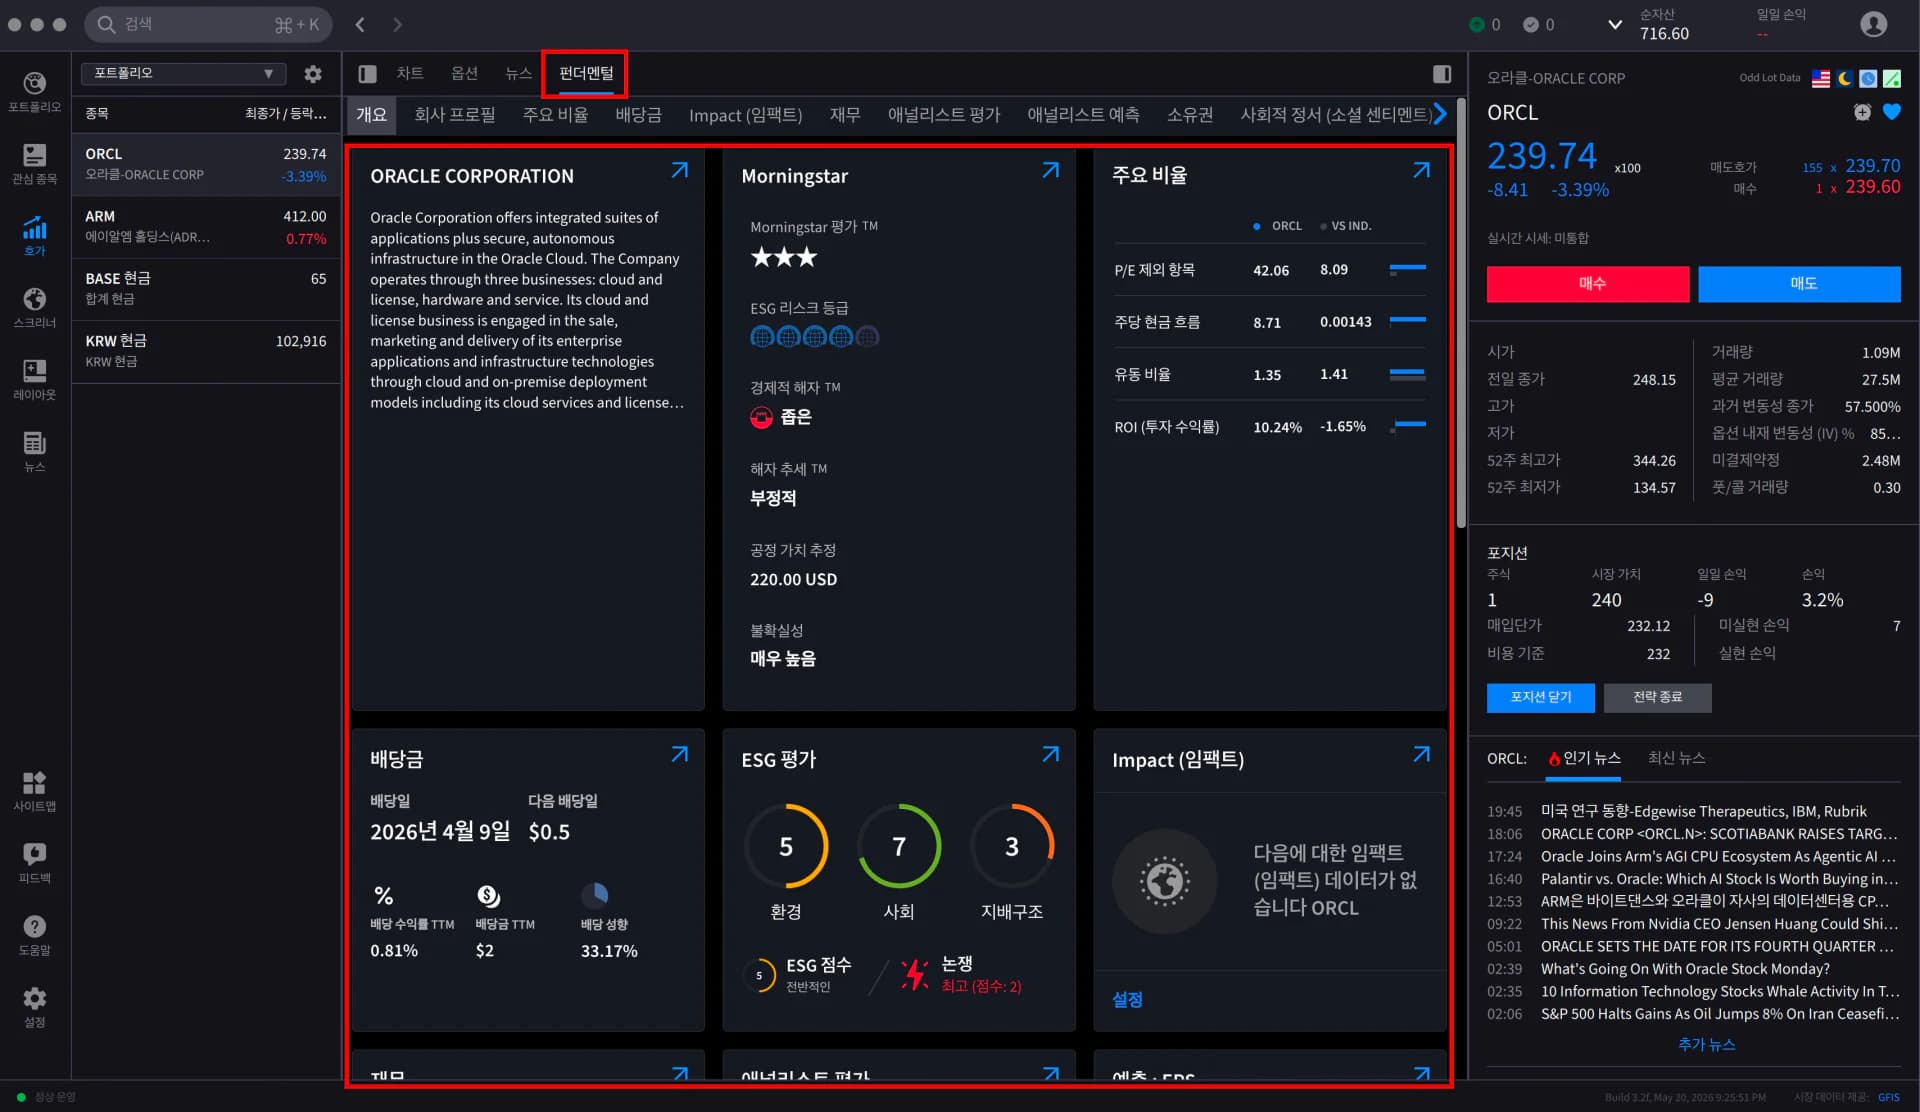This screenshot has height=1112, width=1920.
Task: Go forward with the right navigation arrow
Action: click(397, 24)
